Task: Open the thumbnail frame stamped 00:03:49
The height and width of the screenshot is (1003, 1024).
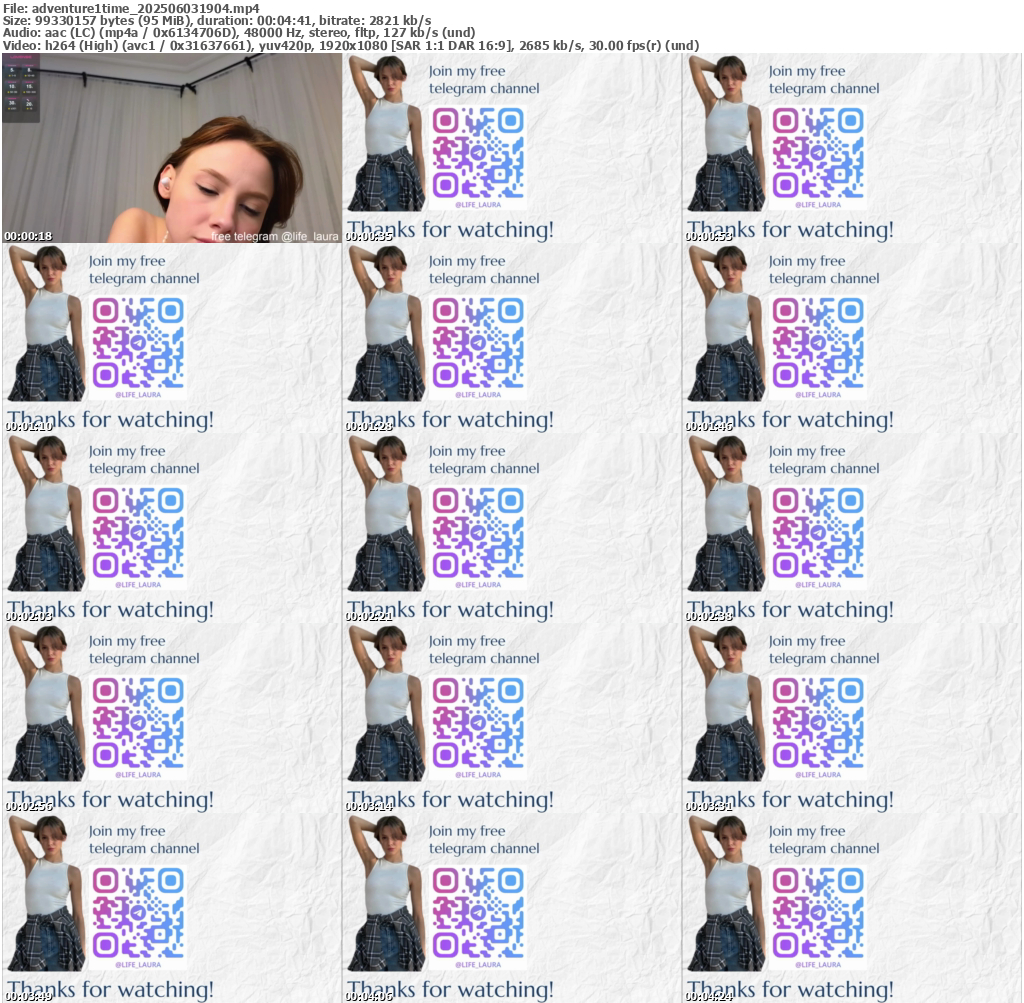Action: point(172,908)
